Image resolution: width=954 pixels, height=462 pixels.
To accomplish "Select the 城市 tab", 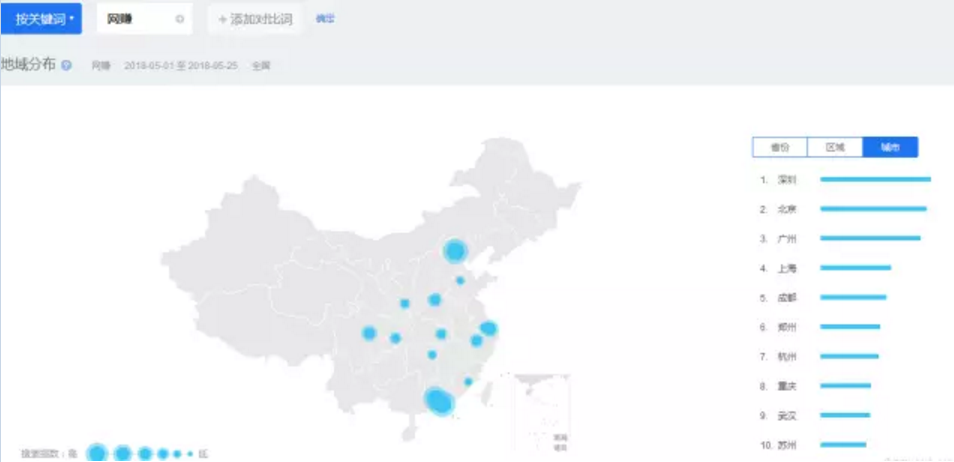I will click(x=890, y=147).
